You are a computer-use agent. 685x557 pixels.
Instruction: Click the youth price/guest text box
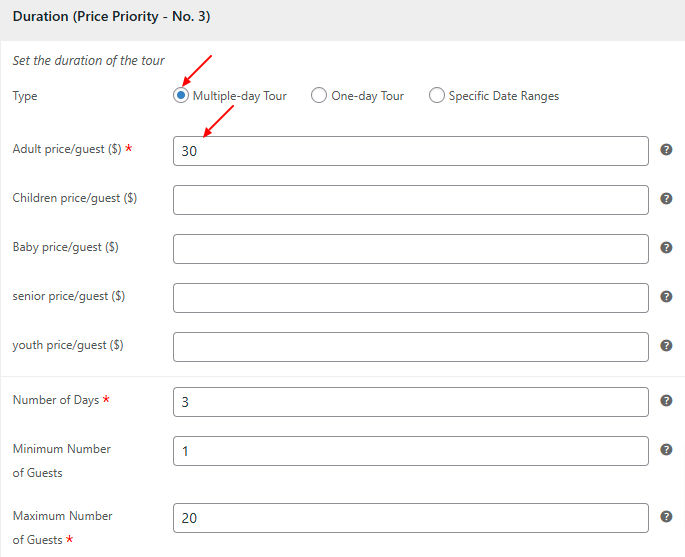tap(410, 347)
